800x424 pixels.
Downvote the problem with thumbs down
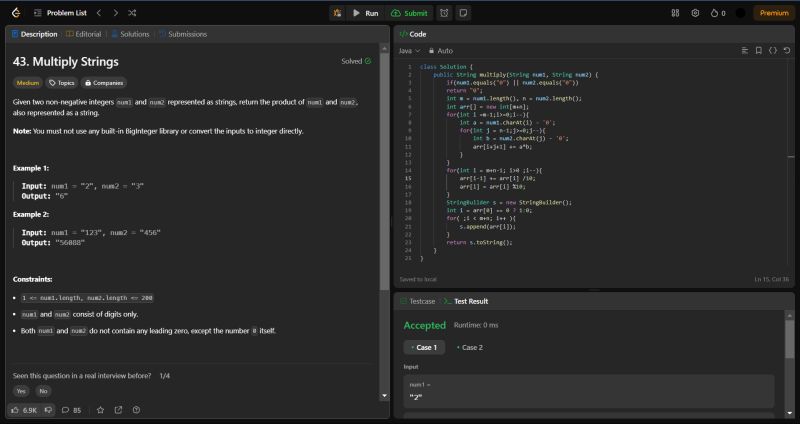(x=50, y=410)
